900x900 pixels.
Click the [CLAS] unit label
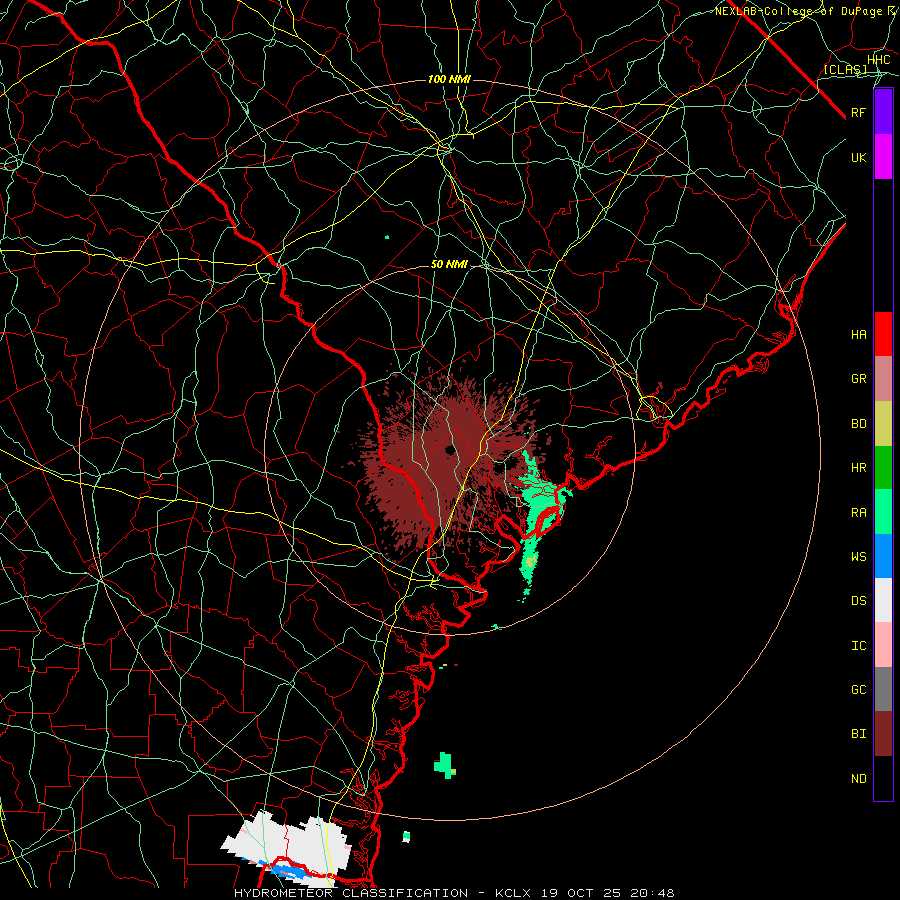(845, 70)
